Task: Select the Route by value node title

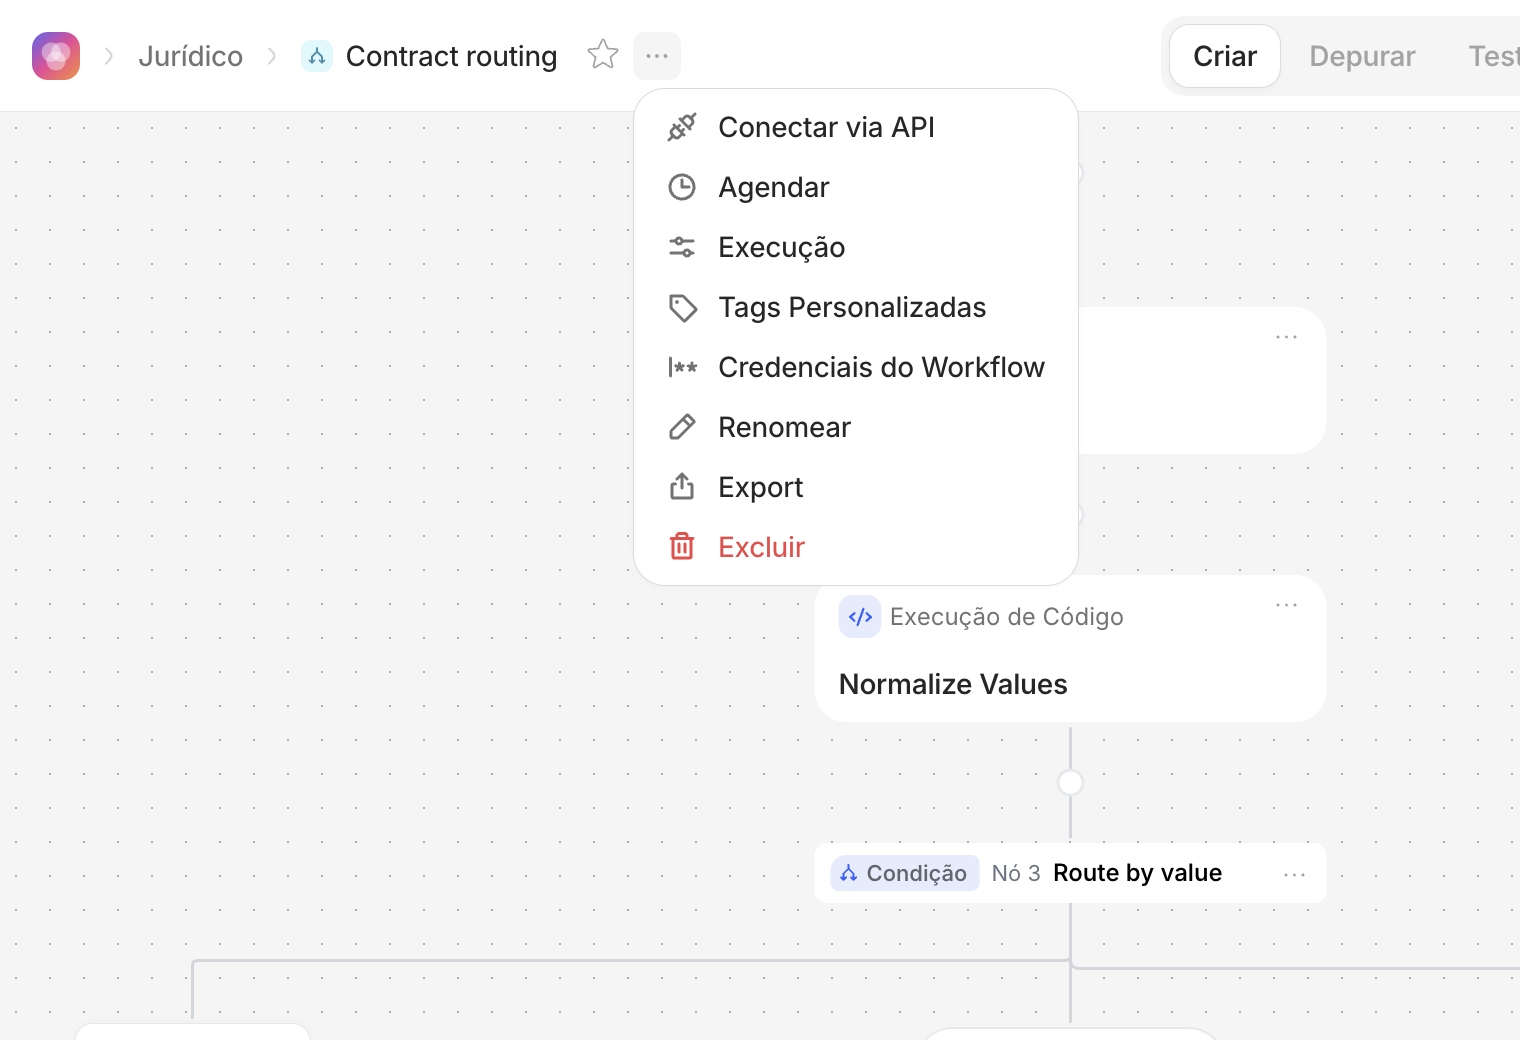Action: coord(1137,873)
